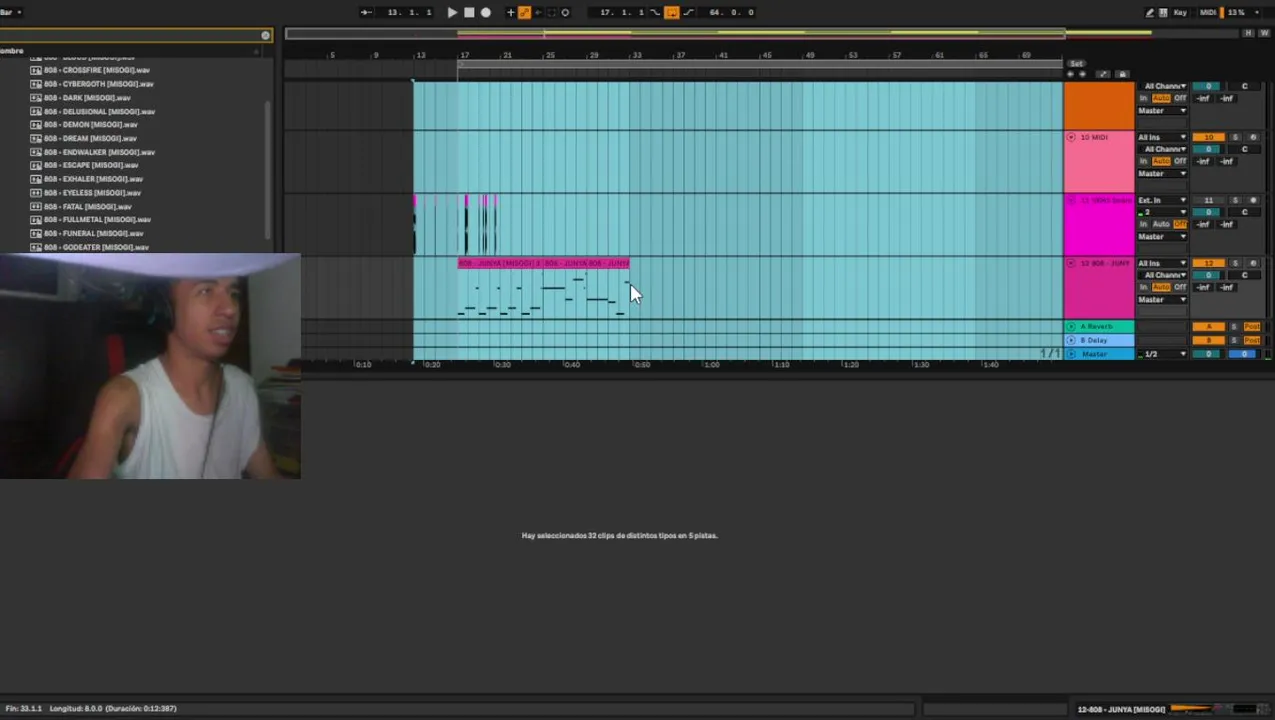Unfold the Master track

point(1071,354)
